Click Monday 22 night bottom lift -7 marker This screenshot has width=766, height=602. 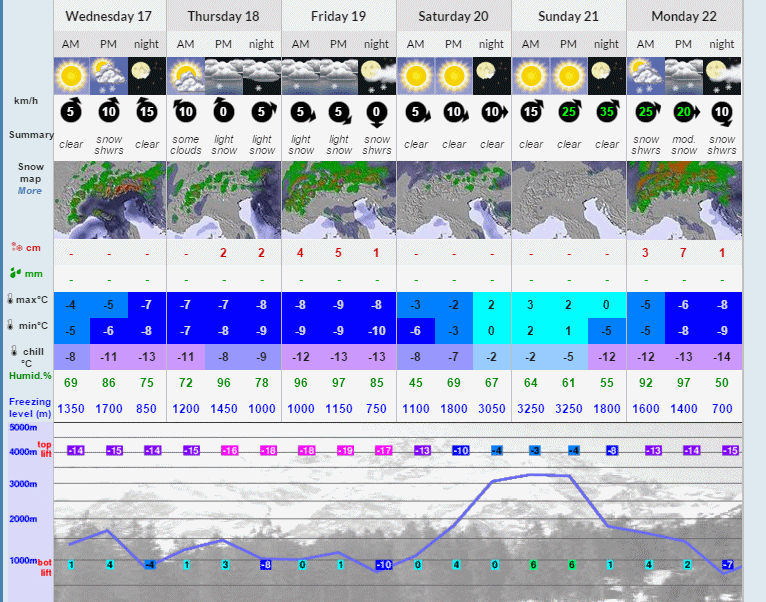click(728, 565)
